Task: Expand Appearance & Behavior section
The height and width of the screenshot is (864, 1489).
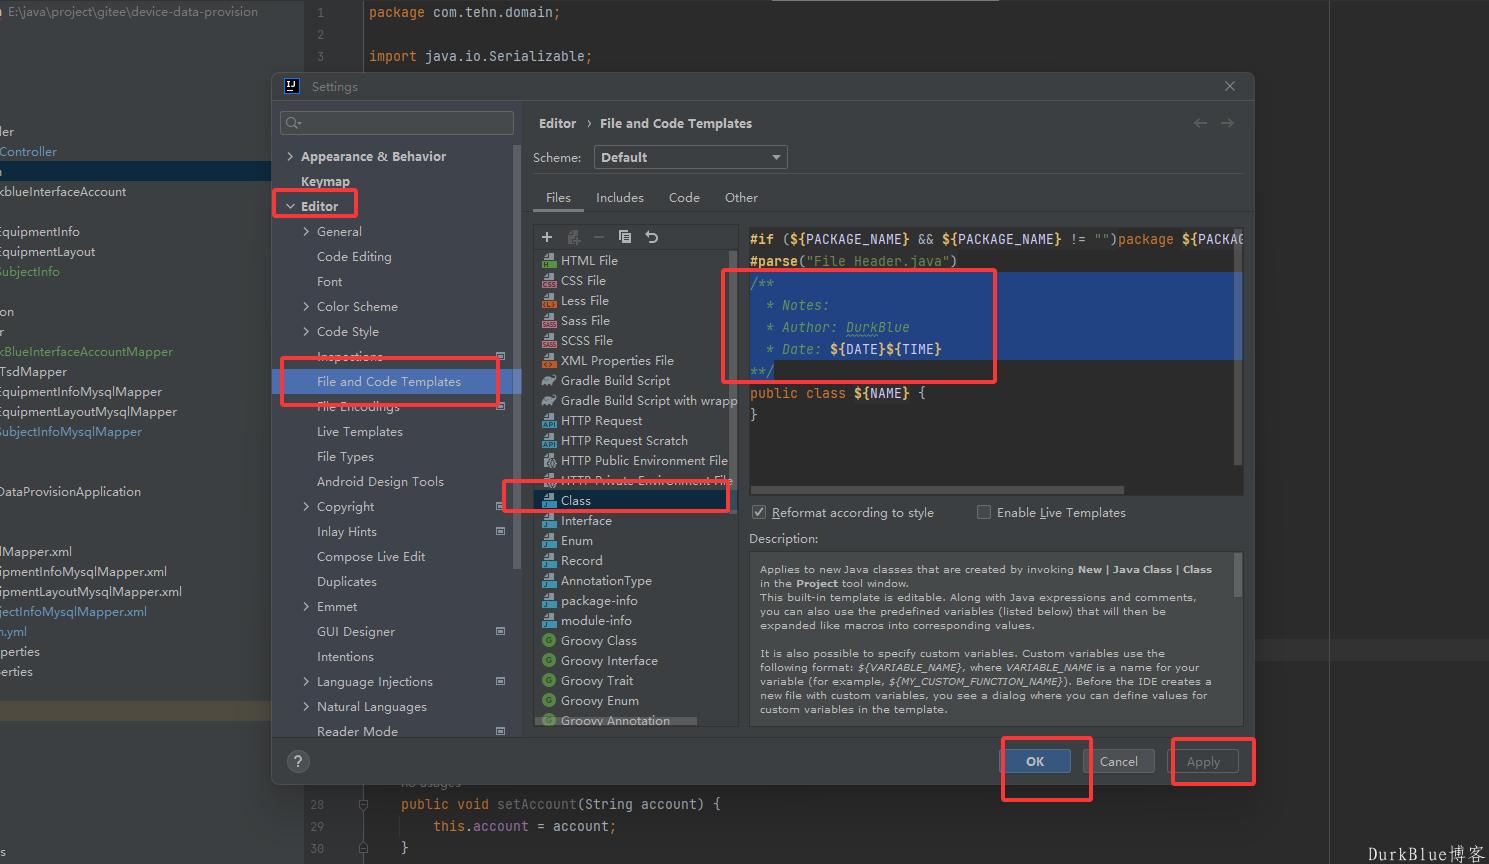Action: [290, 157]
